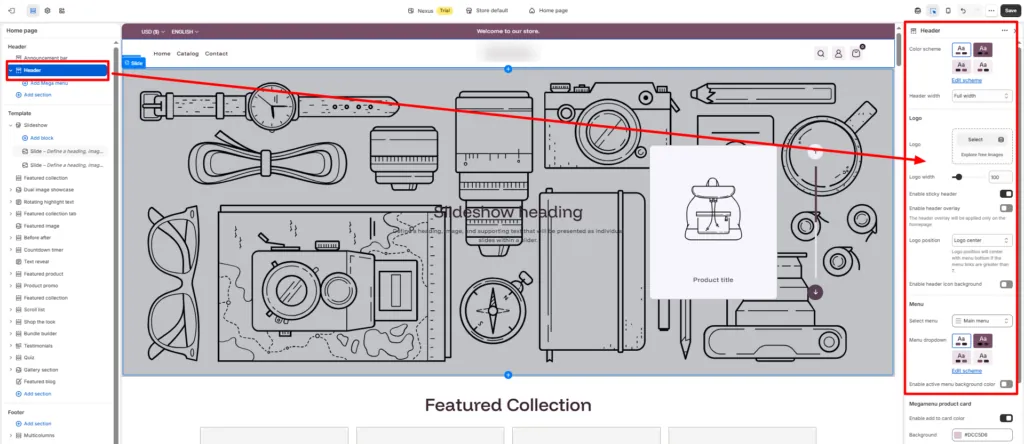Toggle Enable sticky header switch
1024x444 pixels.
click(1006, 194)
